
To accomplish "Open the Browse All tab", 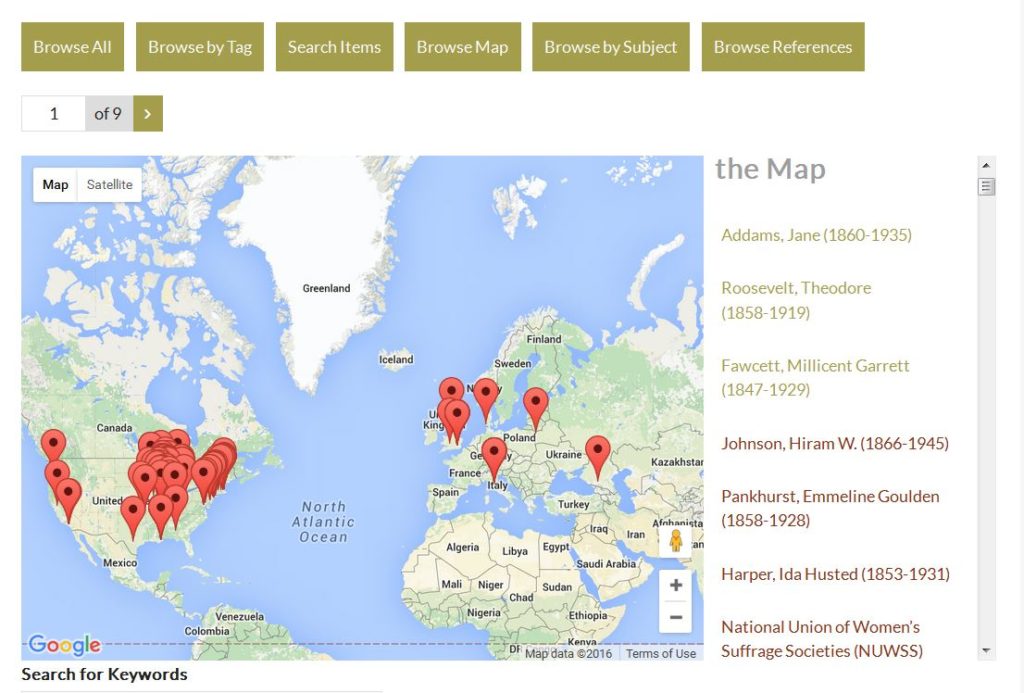I will point(72,47).
